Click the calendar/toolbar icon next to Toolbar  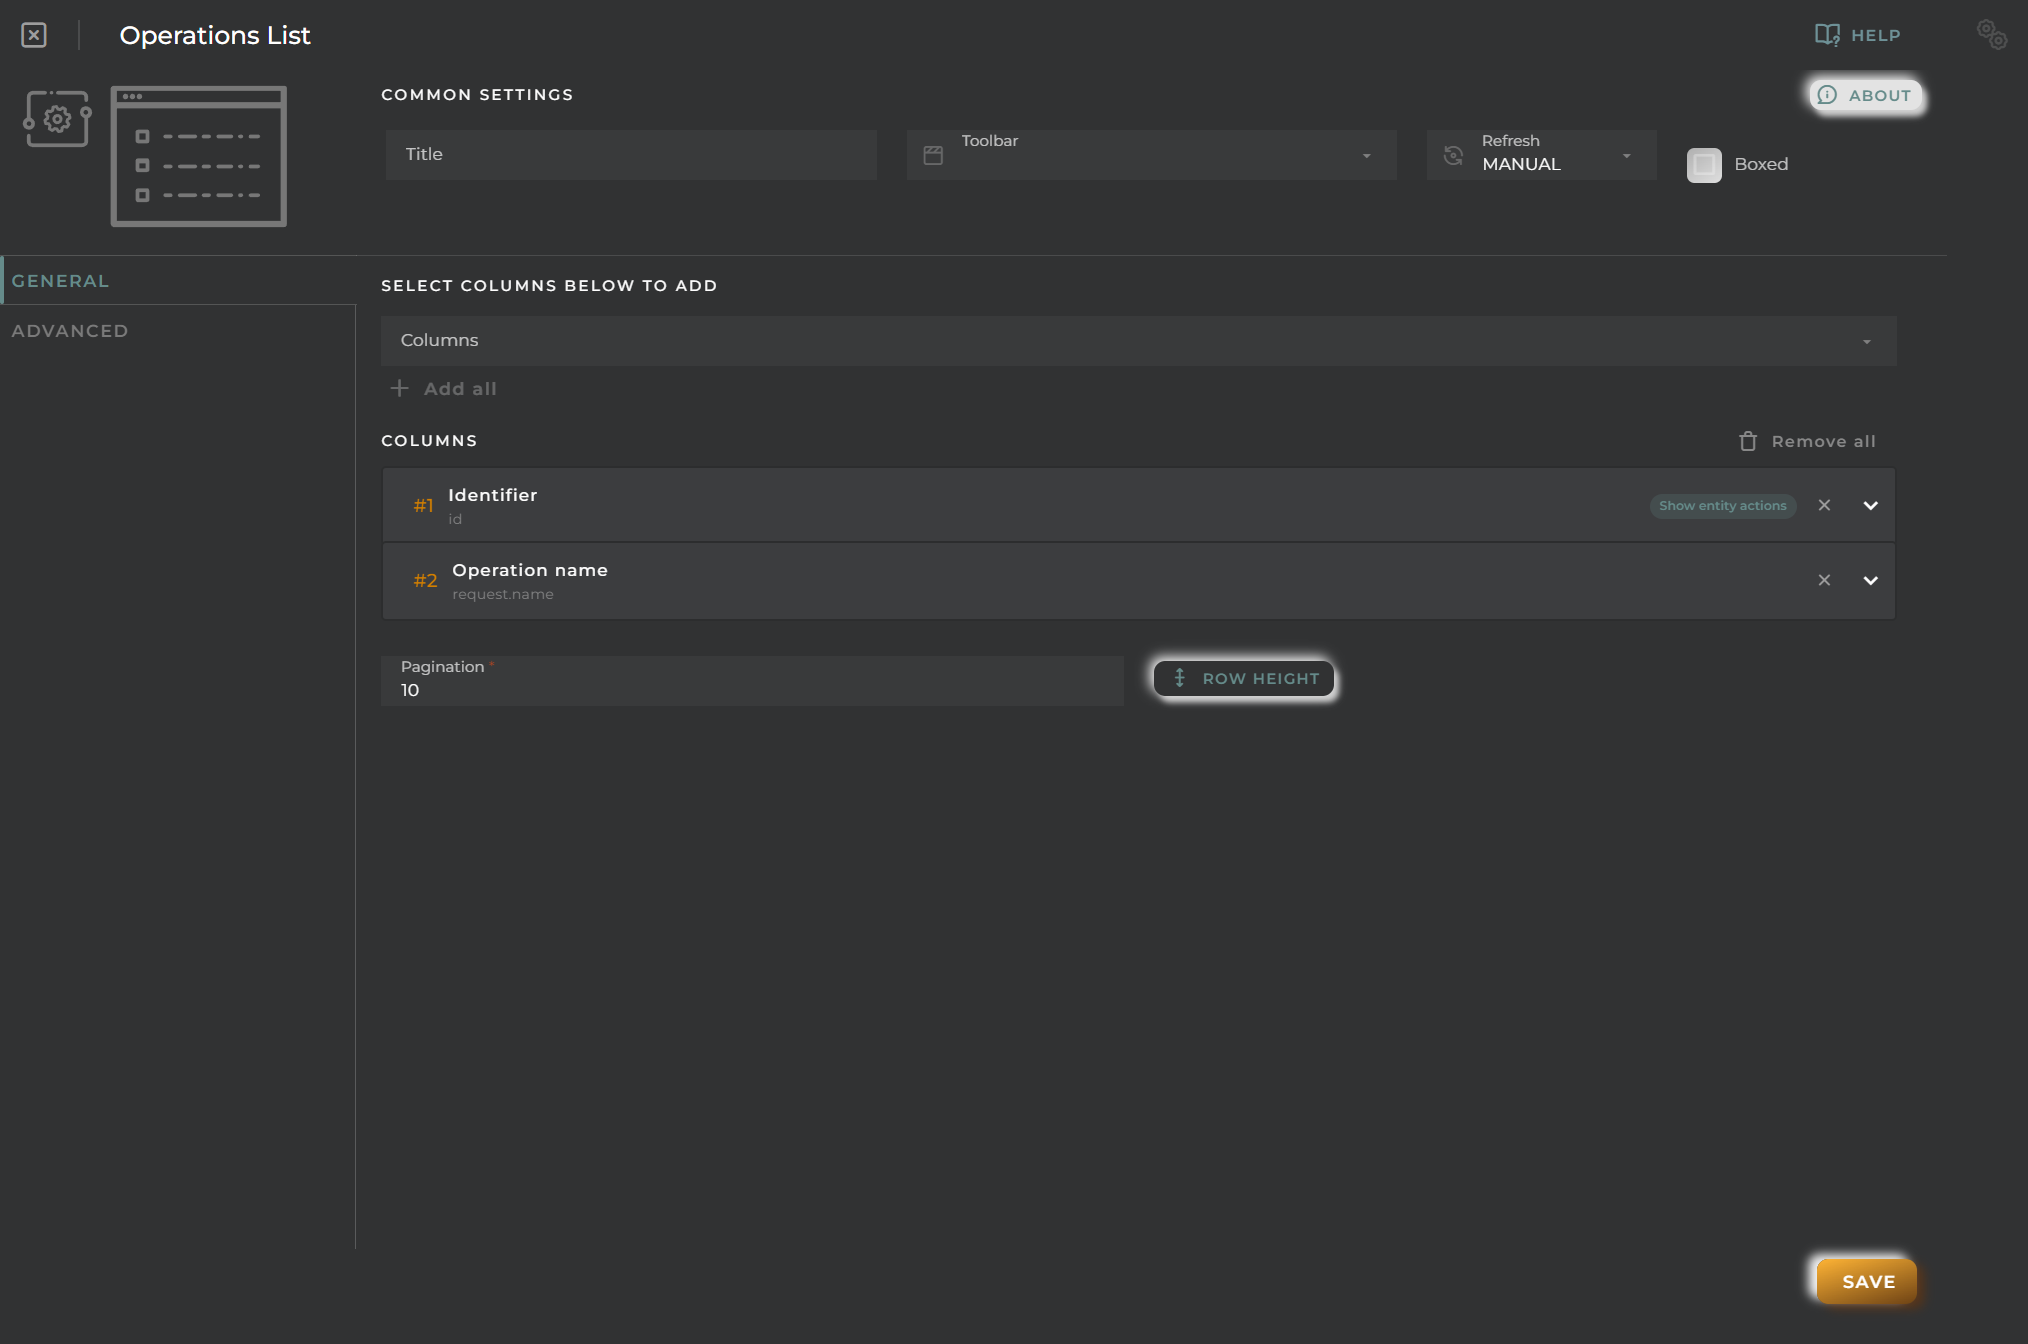(x=932, y=154)
